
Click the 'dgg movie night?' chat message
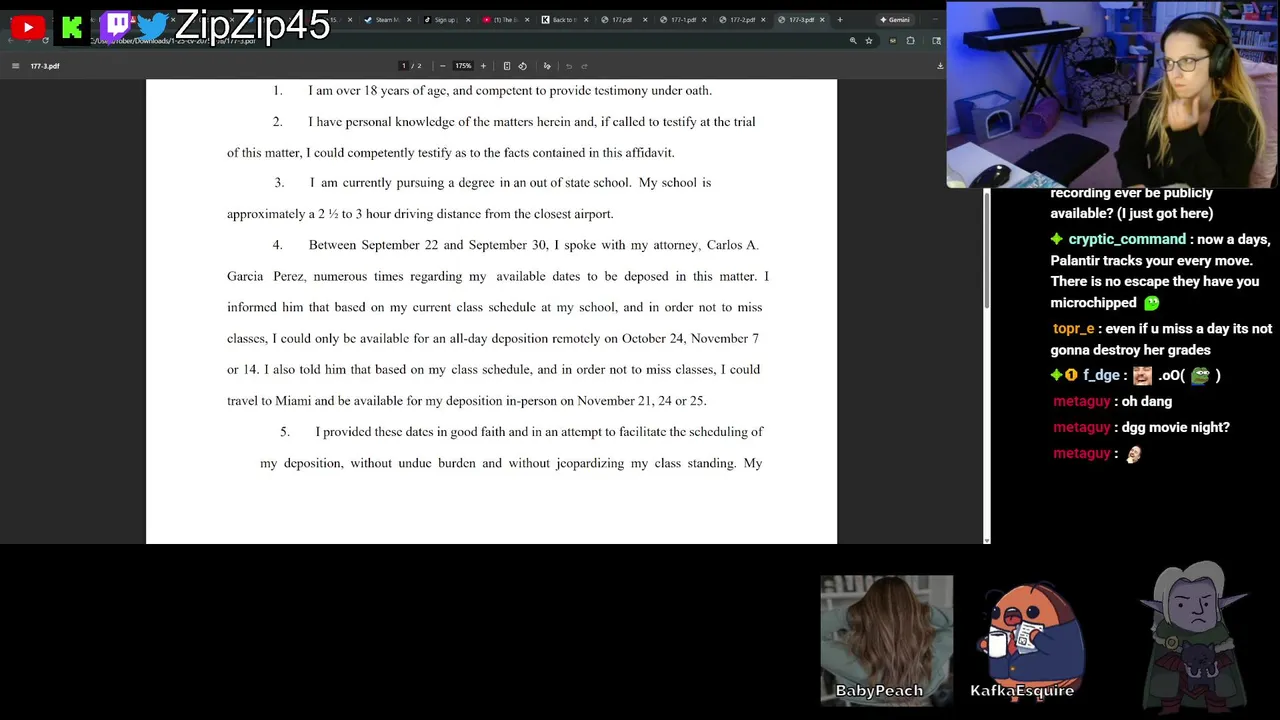pos(1176,427)
